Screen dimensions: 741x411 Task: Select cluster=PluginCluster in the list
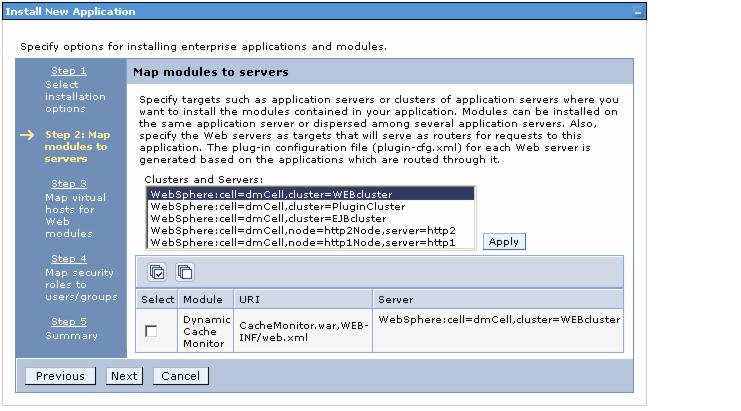310,206
